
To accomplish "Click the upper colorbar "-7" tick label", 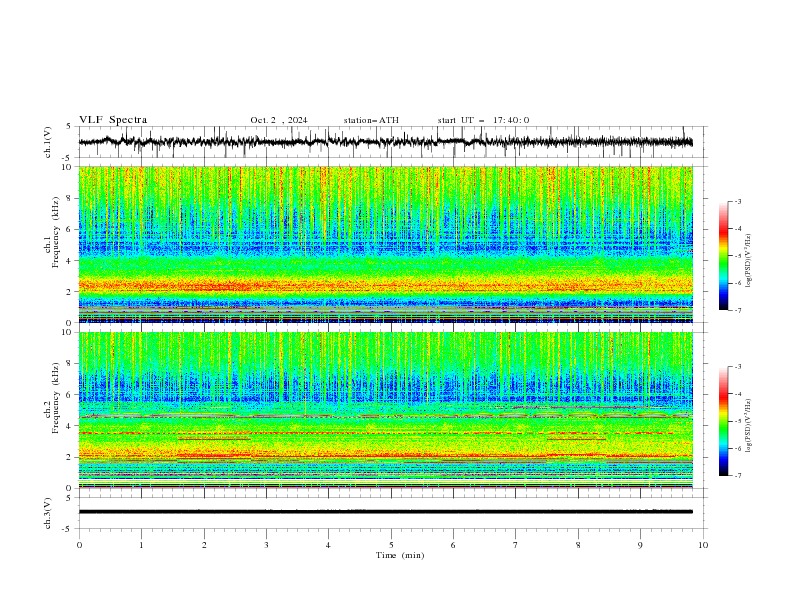I will tap(738, 310).
